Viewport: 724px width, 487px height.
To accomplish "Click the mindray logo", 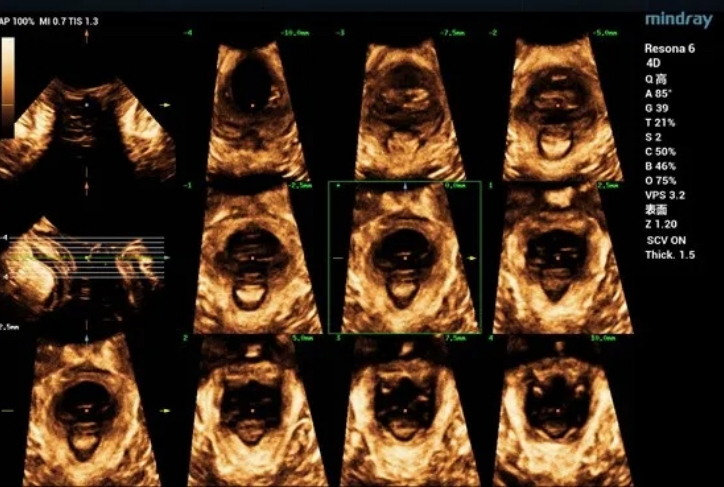I will pos(679,20).
